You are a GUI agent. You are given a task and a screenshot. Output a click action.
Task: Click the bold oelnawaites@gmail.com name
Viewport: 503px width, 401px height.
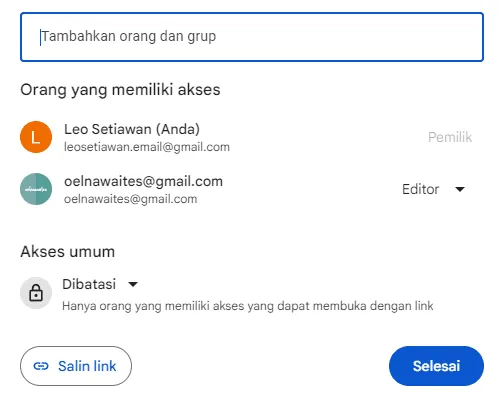143,181
